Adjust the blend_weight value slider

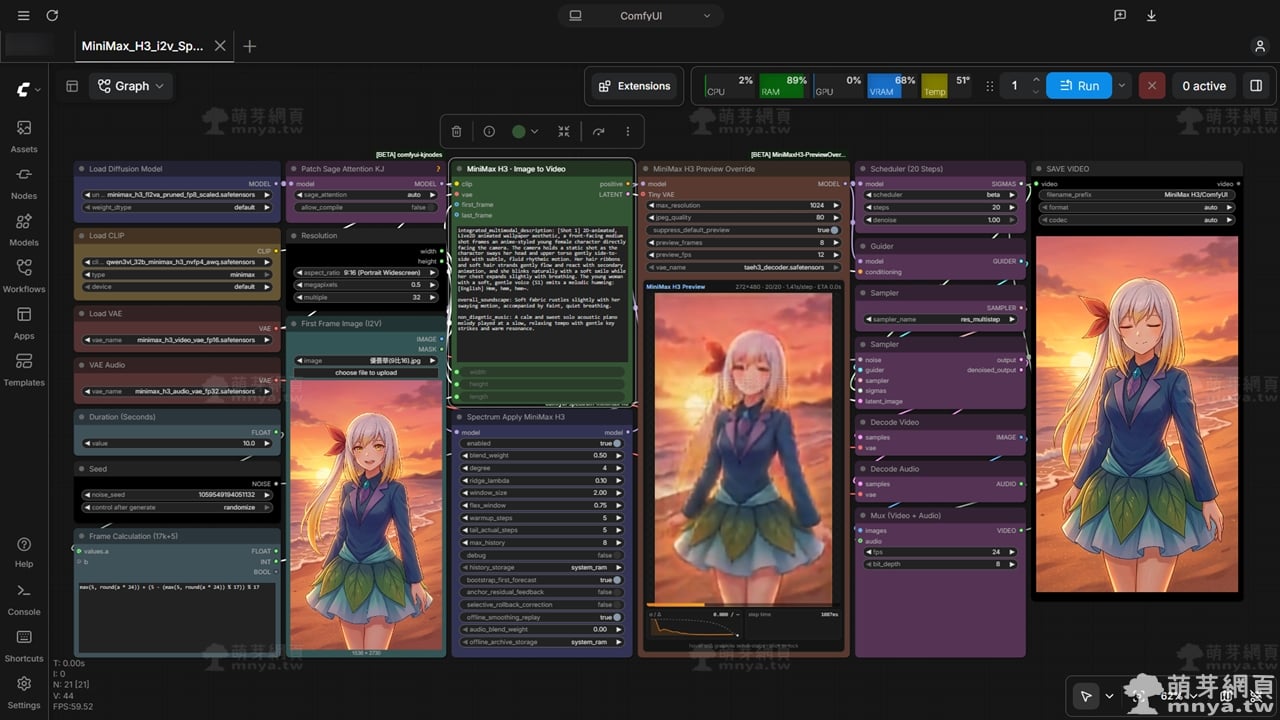click(540, 455)
